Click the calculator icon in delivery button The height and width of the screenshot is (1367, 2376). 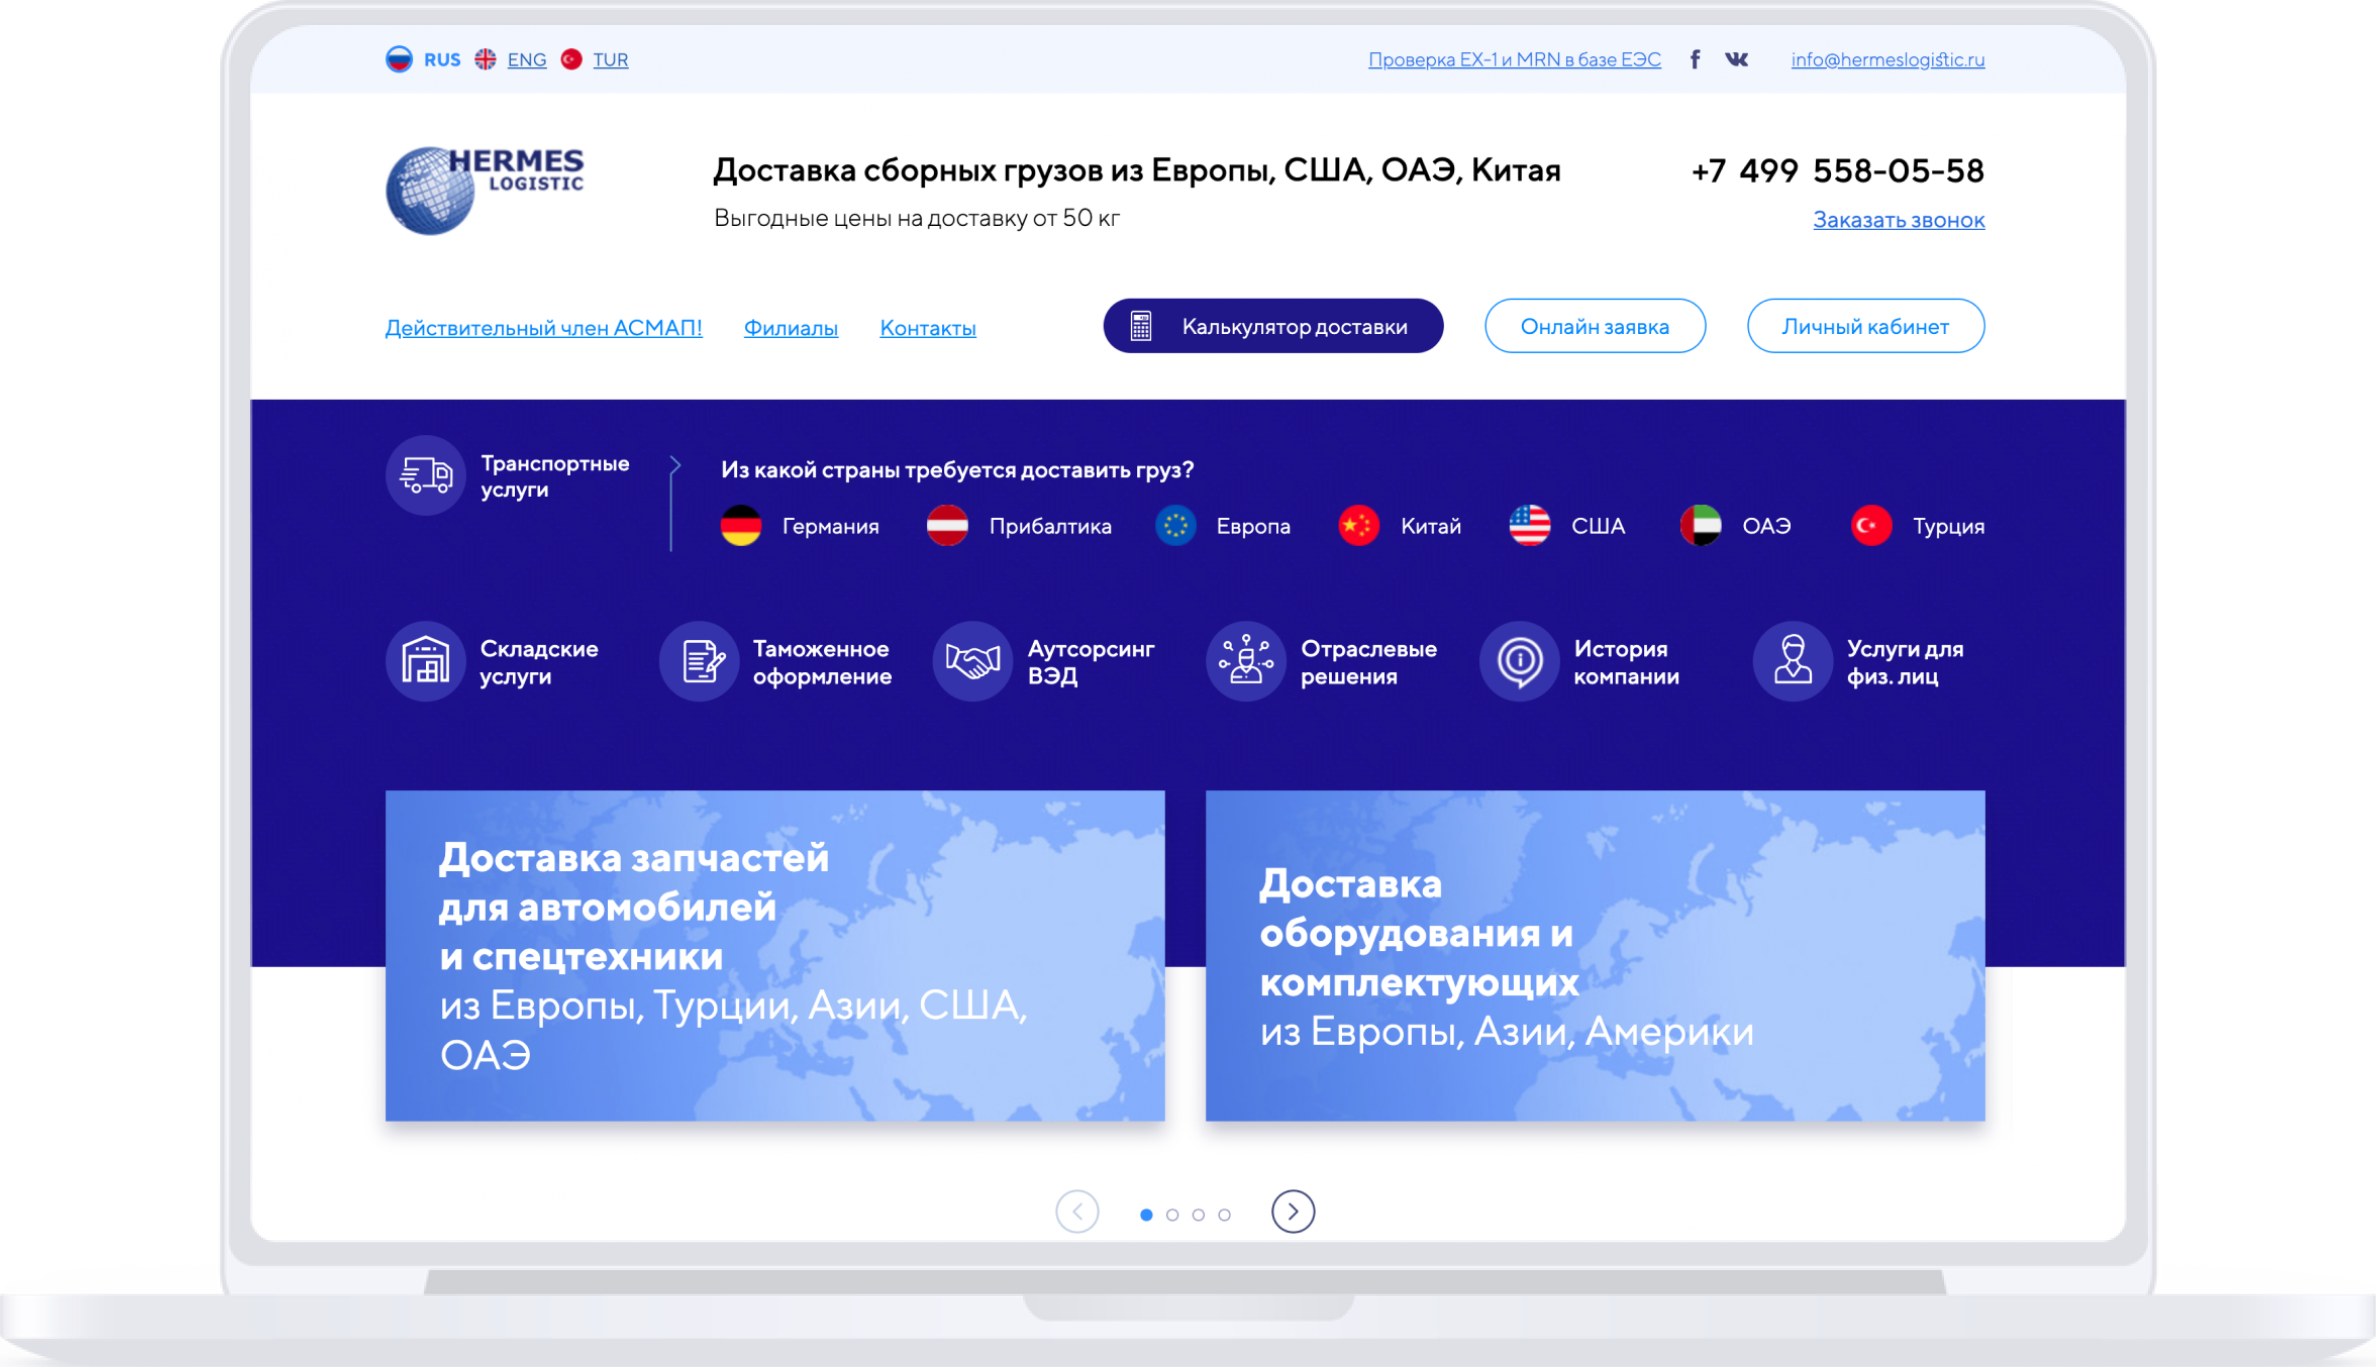coord(1141,326)
